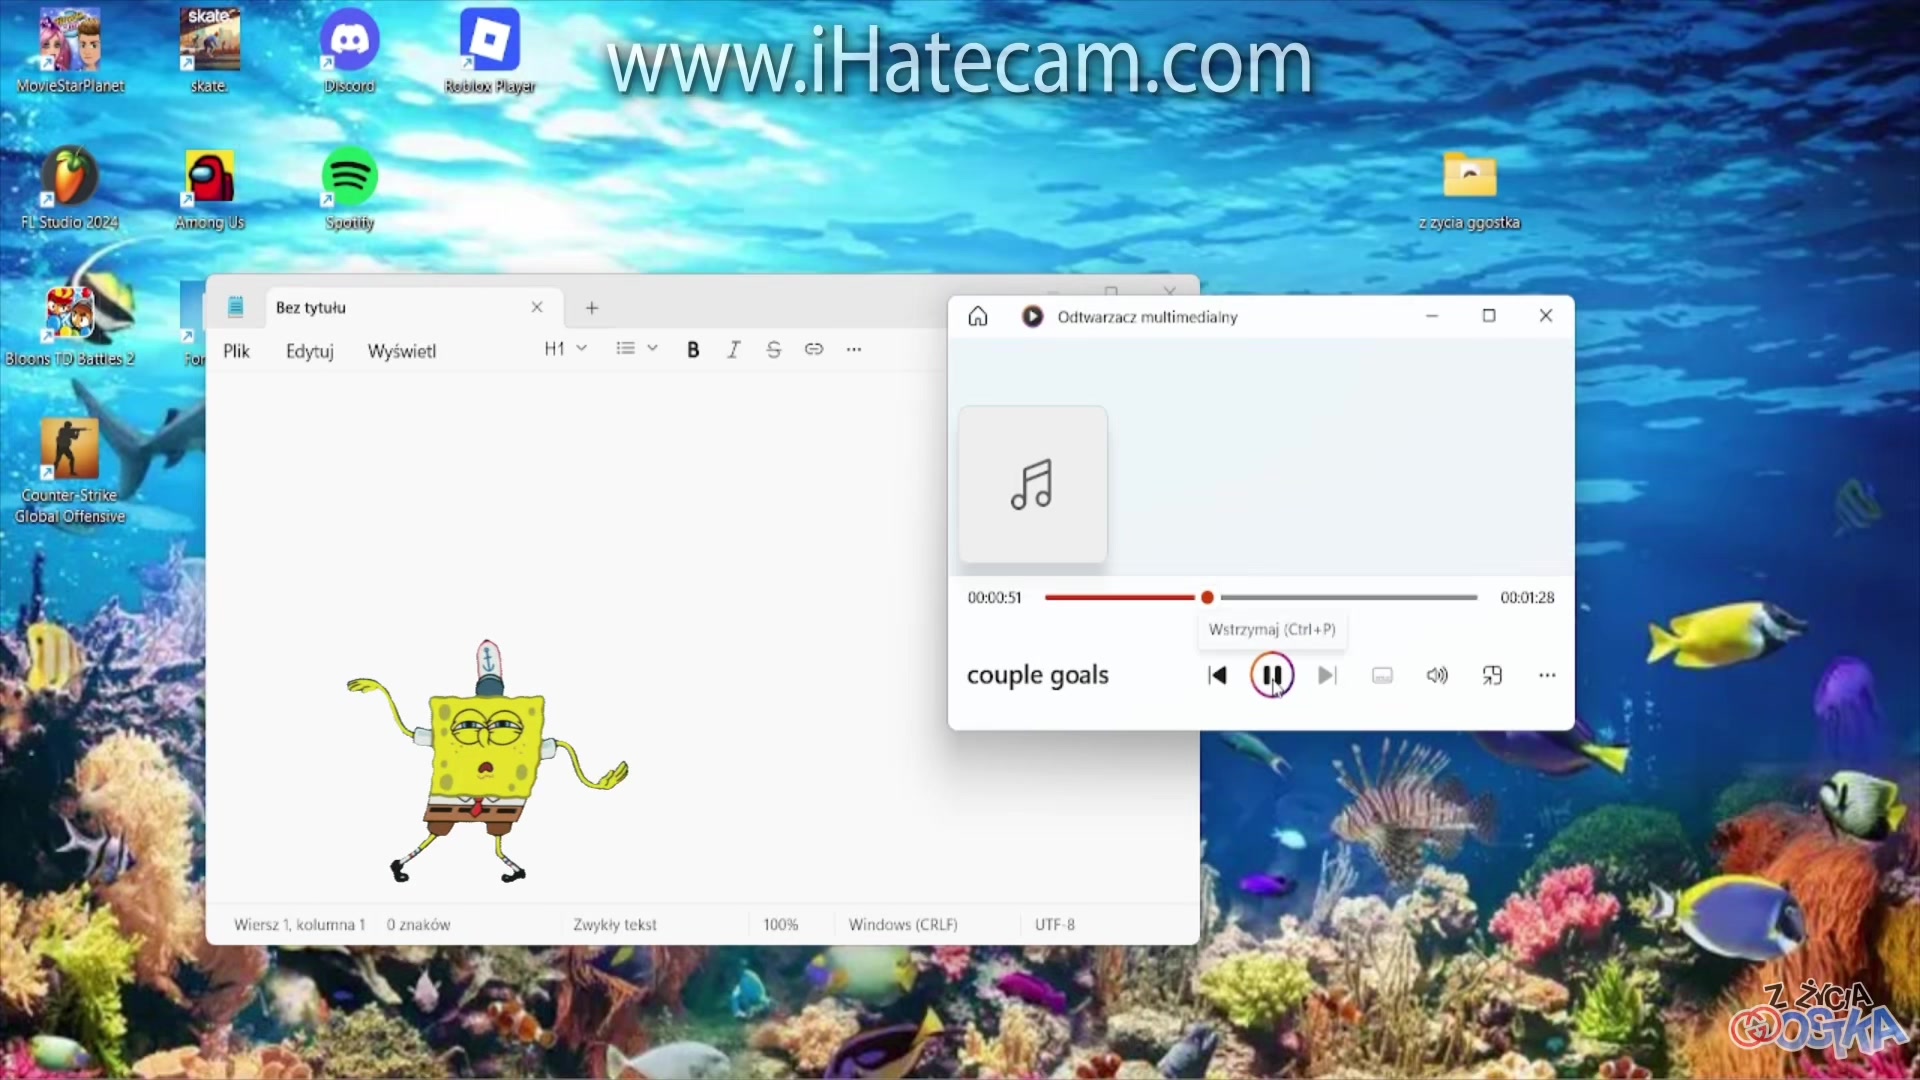Click the elapsed time 00:00:51
The width and height of the screenshot is (1920, 1080).
[995, 597]
